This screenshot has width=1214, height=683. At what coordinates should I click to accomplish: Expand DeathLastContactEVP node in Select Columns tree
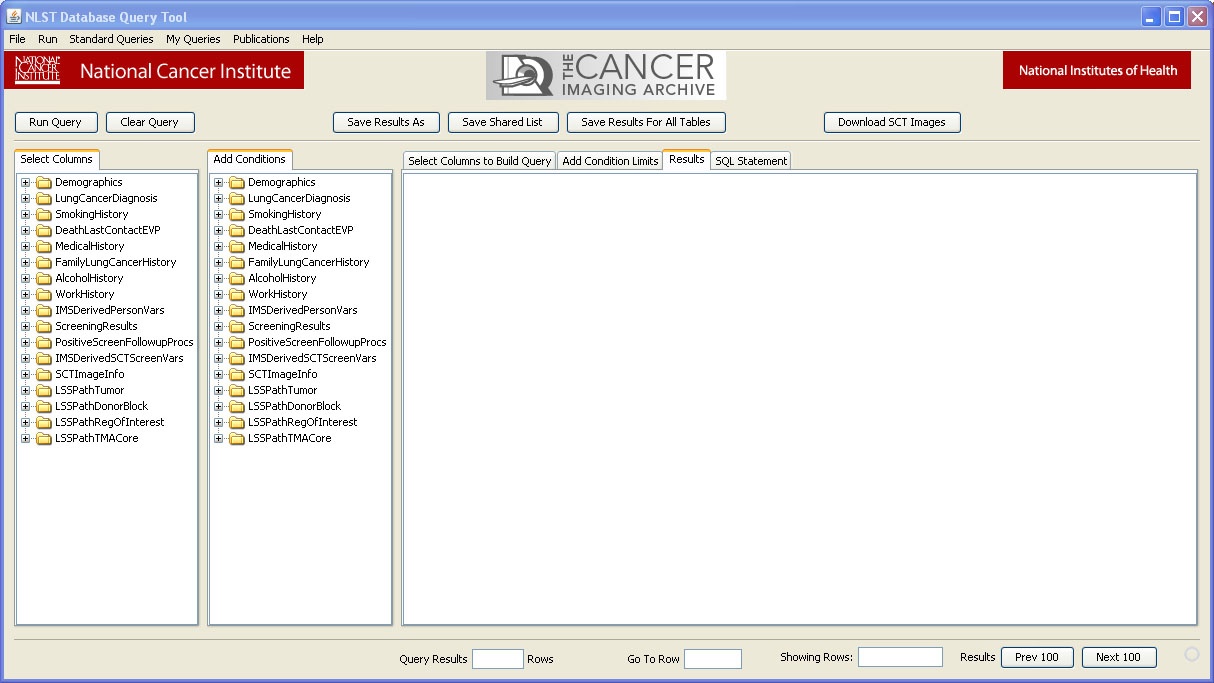click(26, 231)
